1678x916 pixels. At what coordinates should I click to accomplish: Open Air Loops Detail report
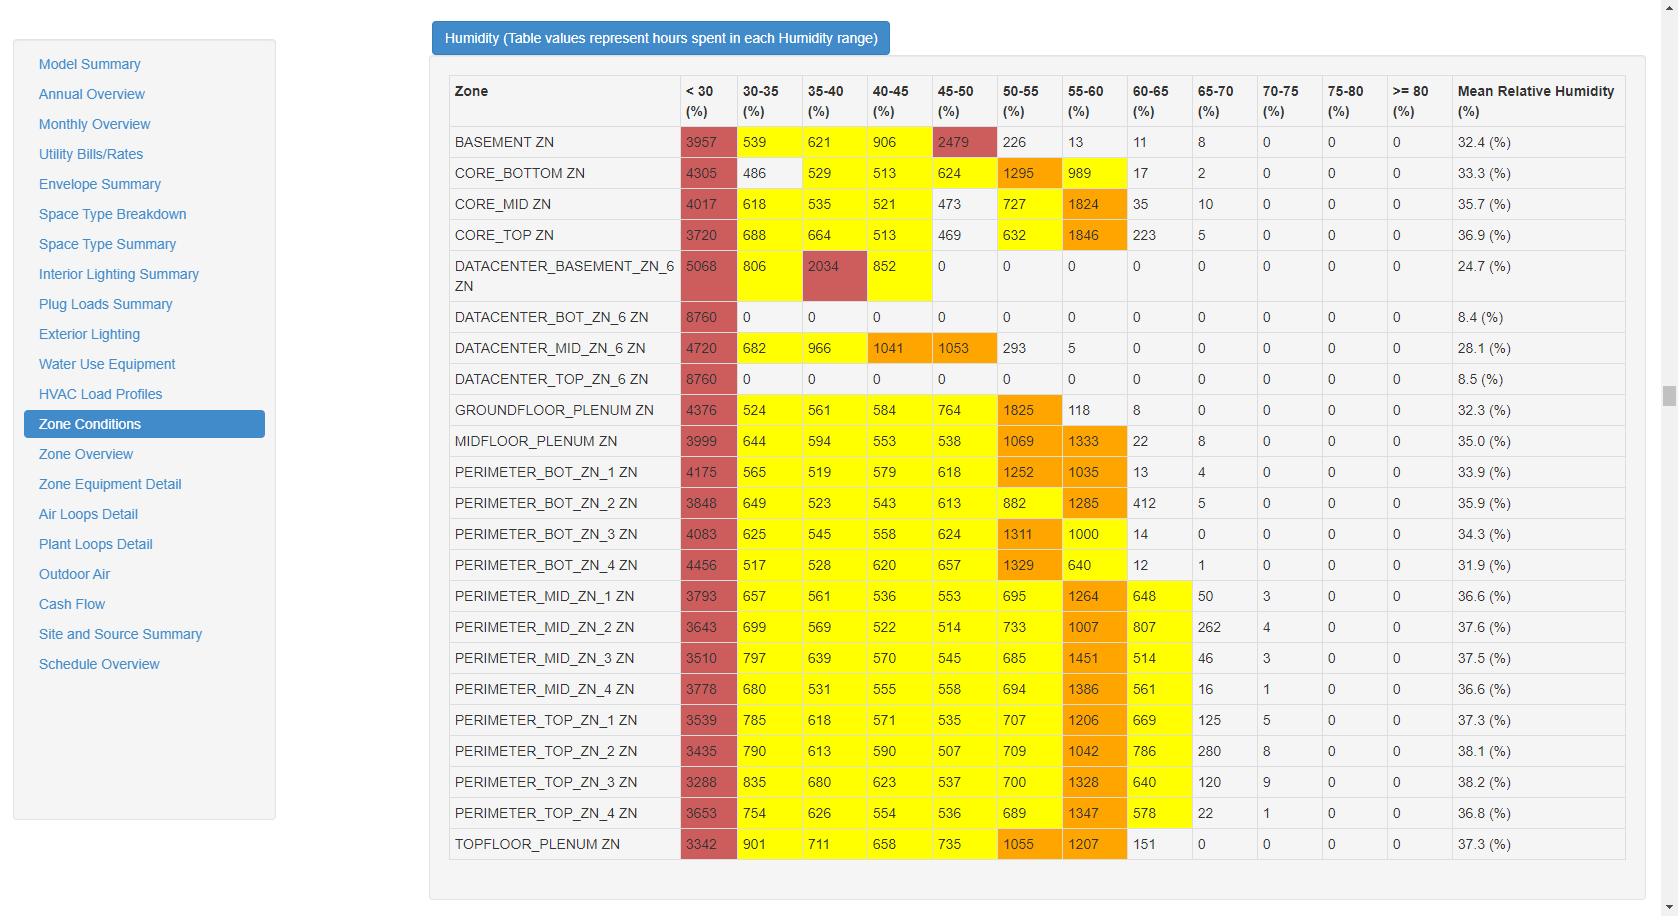point(88,514)
